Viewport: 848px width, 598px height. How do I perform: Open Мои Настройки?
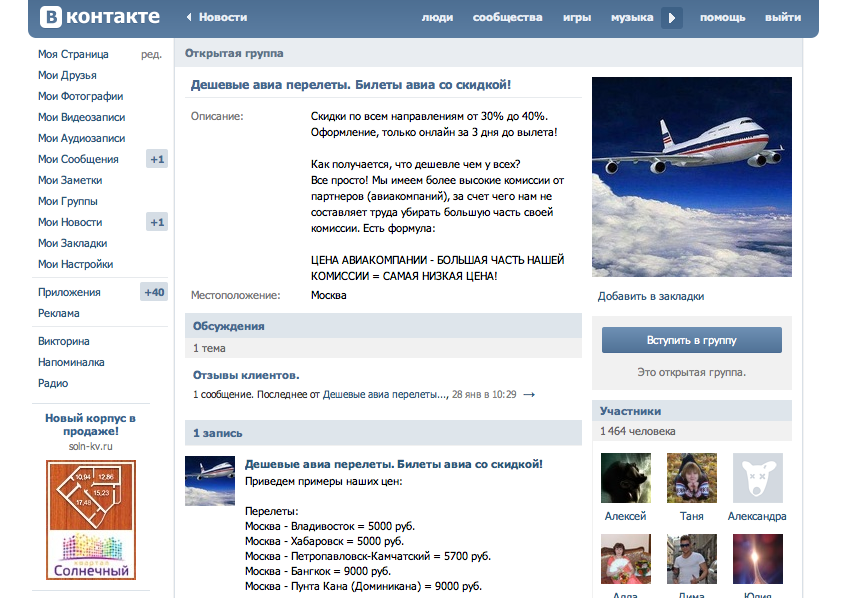75,264
